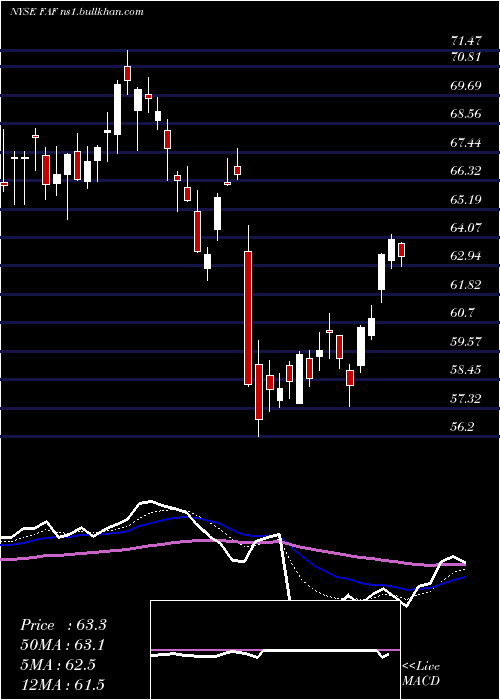Click the tall white candlestick peaking near 69.69
This screenshot has width=500, height=700.
117,109
